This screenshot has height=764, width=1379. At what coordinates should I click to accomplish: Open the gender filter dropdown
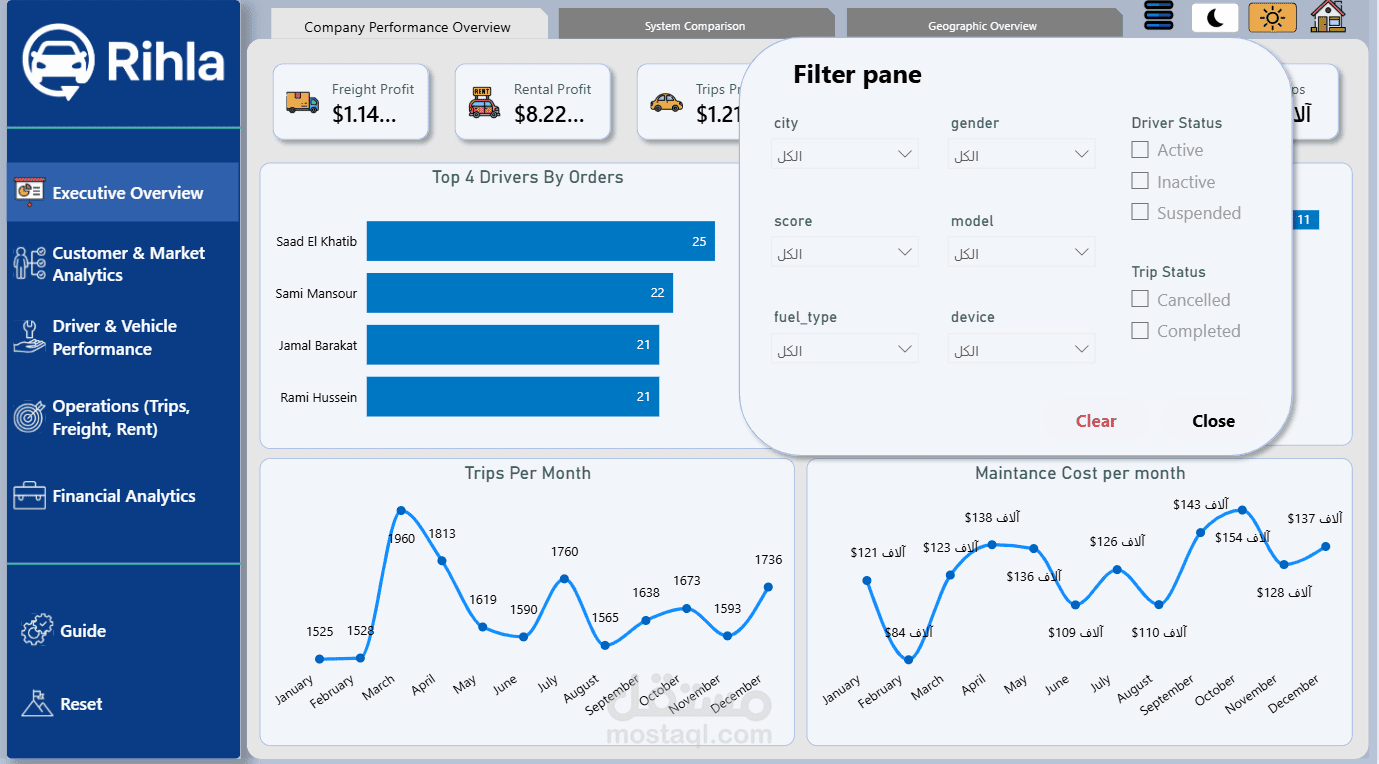tap(1022, 155)
